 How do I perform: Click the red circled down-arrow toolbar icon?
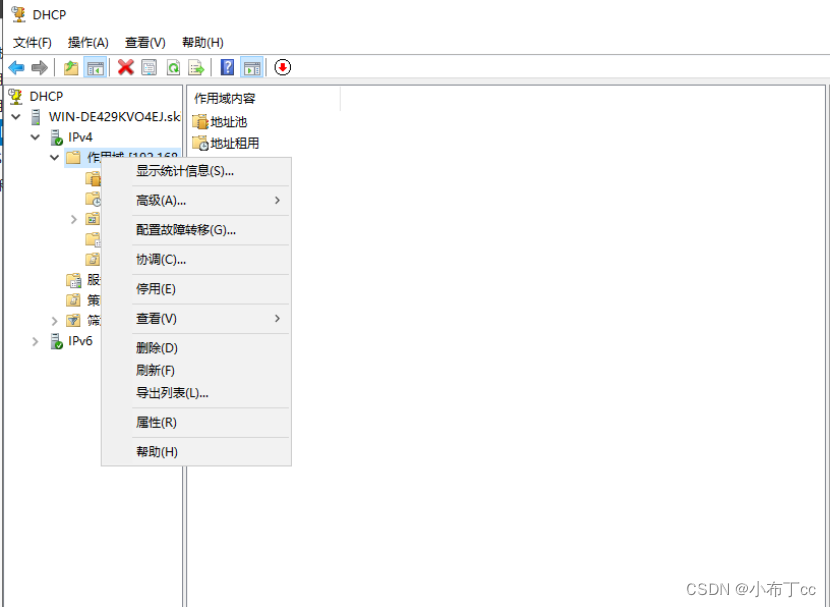click(281, 67)
